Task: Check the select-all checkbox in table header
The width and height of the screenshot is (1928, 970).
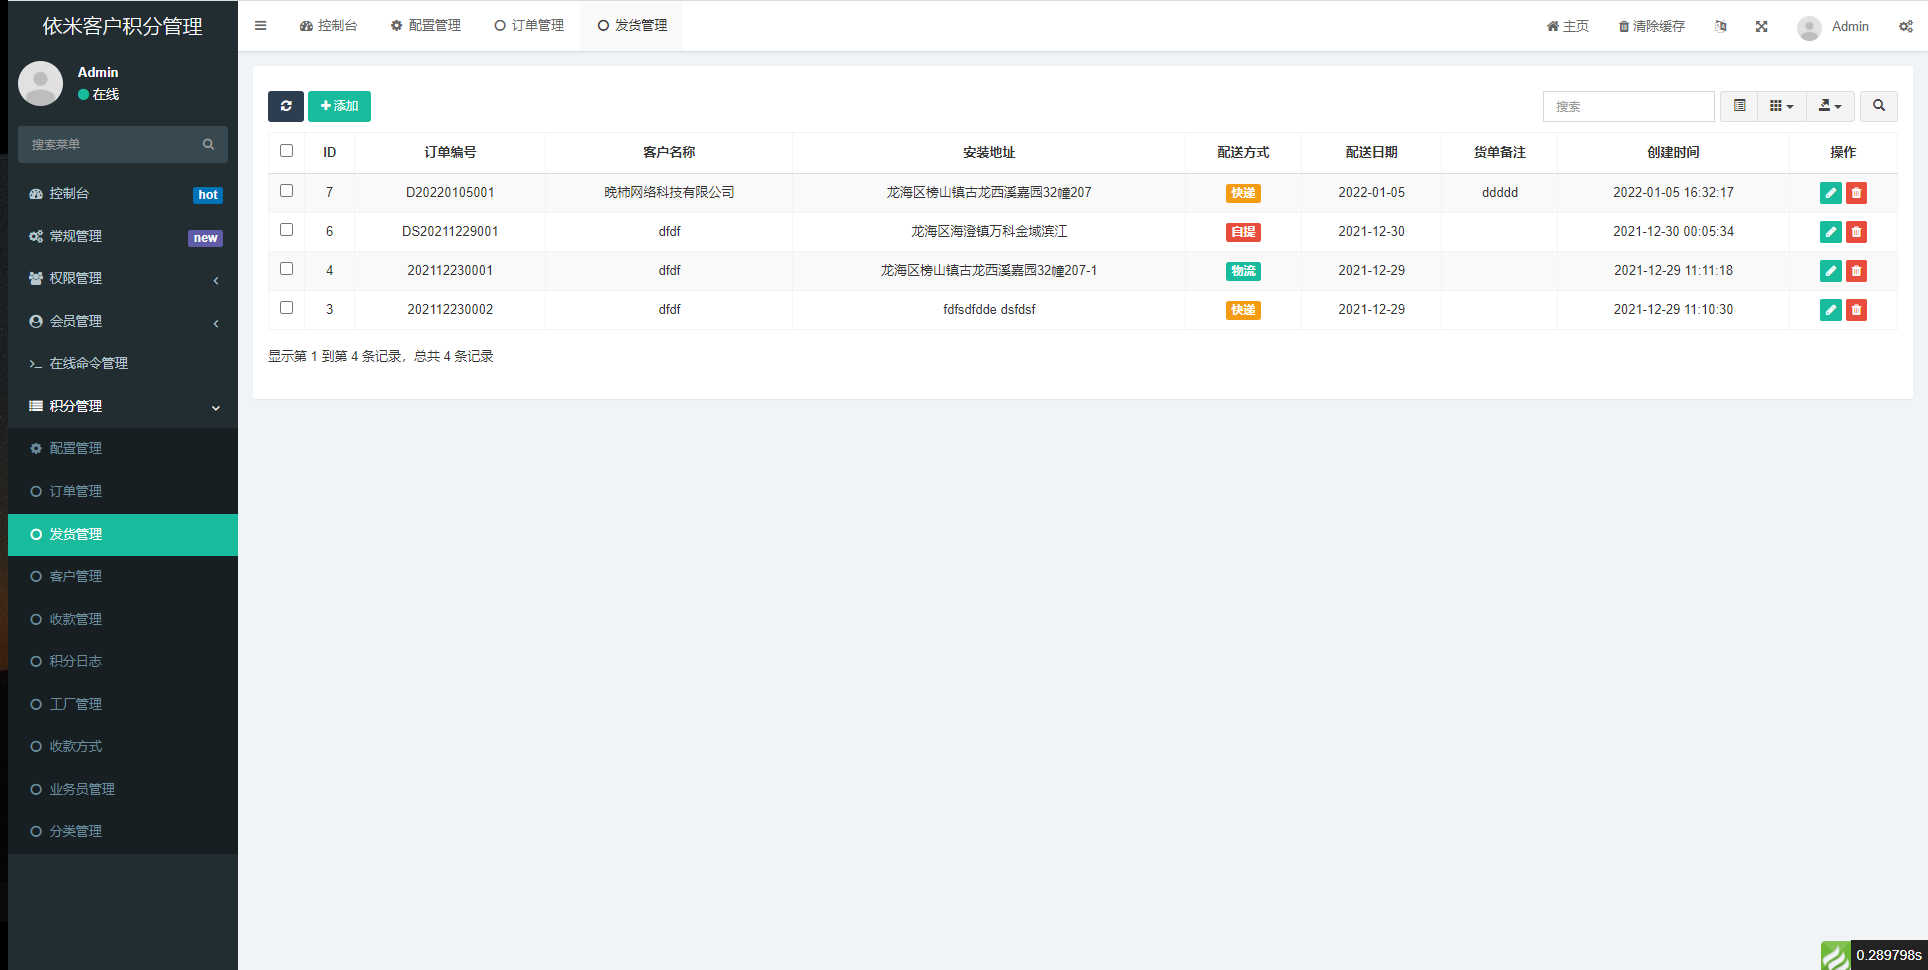Action: 287,151
